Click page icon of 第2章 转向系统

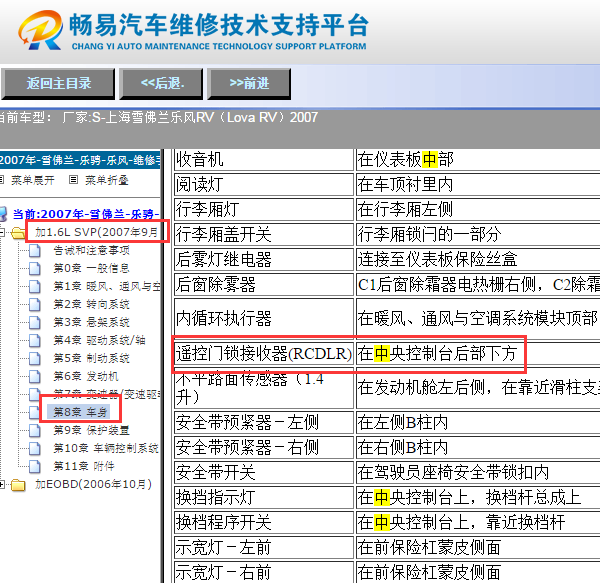point(35,305)
